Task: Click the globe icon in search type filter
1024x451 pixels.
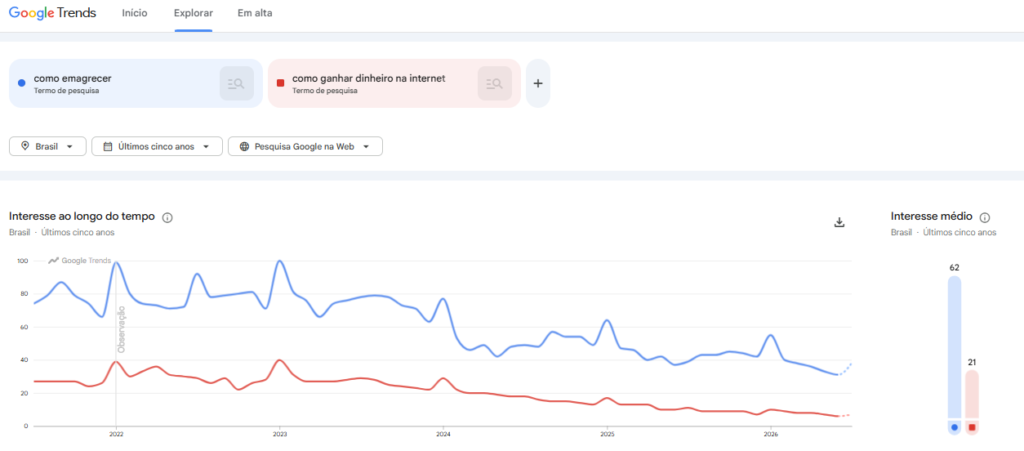Action: tap(244, 147)
